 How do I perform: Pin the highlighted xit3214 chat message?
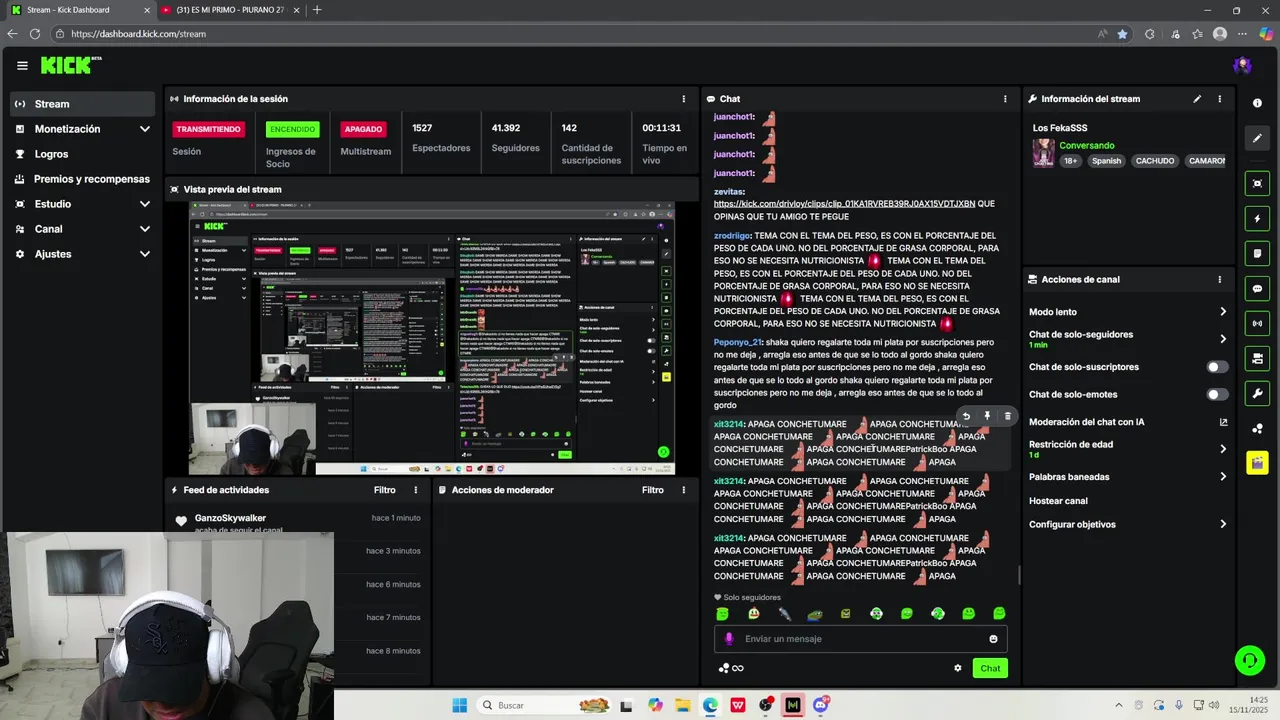[987, 416]
